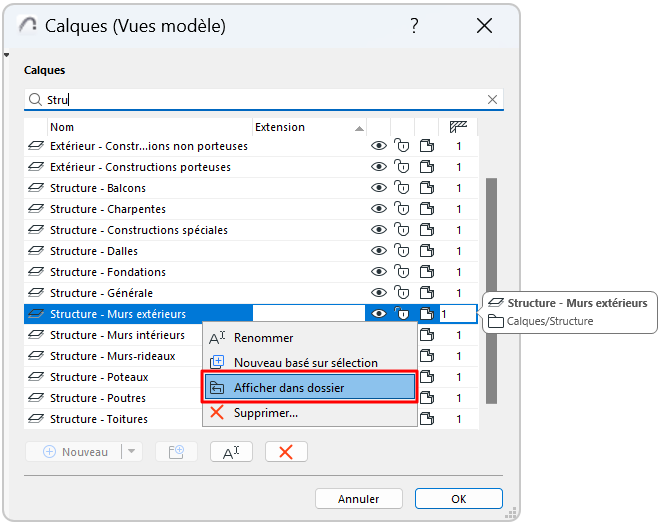Lock the Extérieur - Constr...ions non porteuses layer

pyautogui.click(x=402, y=146)
